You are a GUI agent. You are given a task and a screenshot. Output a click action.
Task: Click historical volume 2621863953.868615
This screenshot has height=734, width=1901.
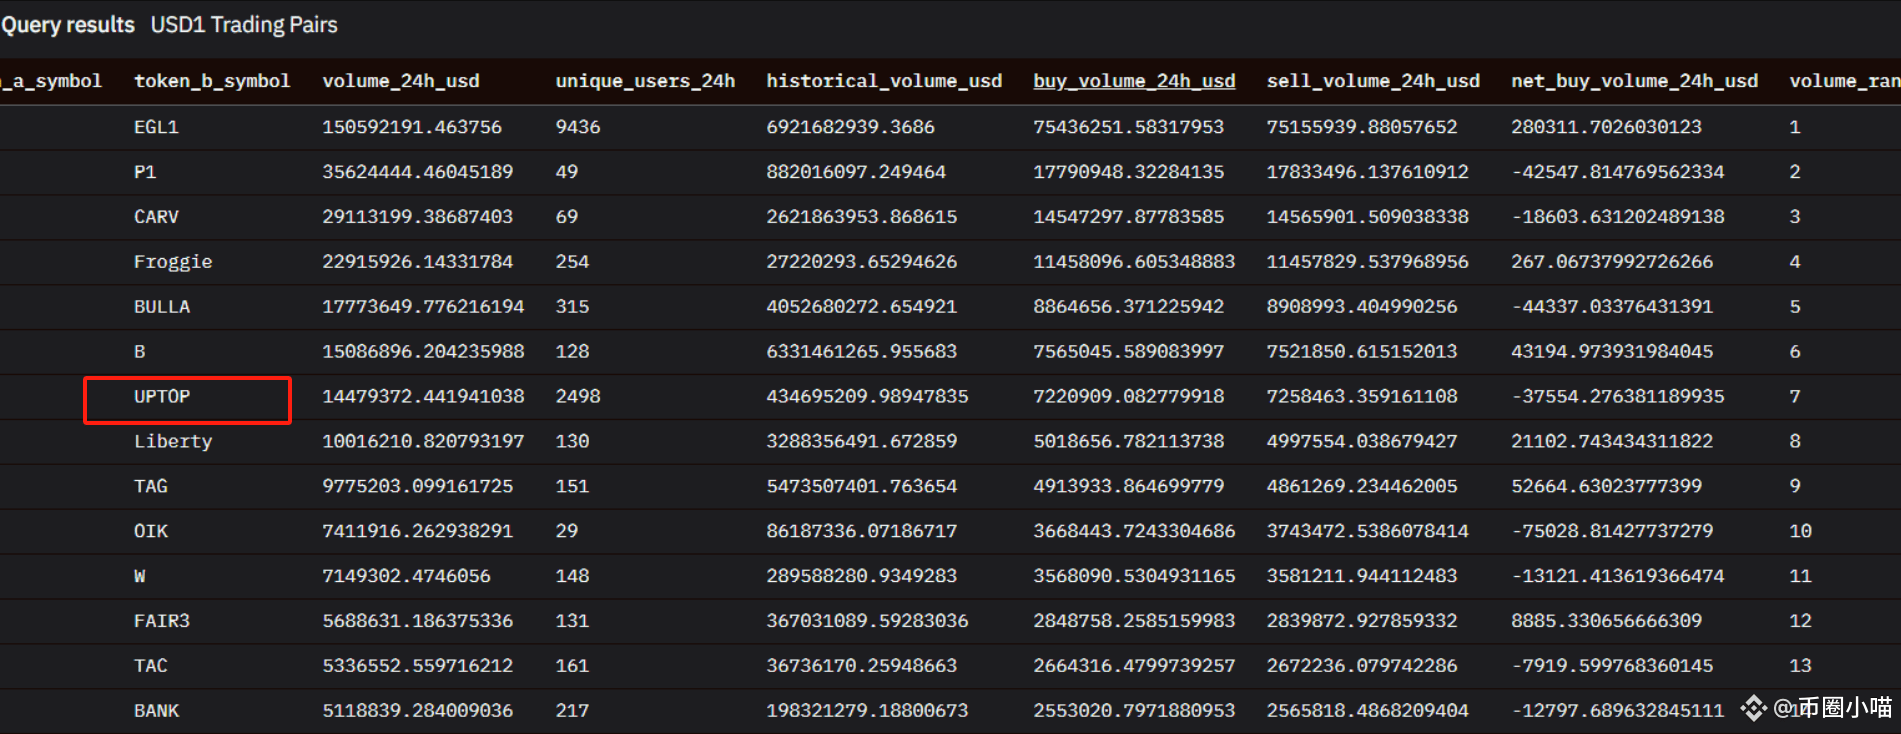[862, 217]
